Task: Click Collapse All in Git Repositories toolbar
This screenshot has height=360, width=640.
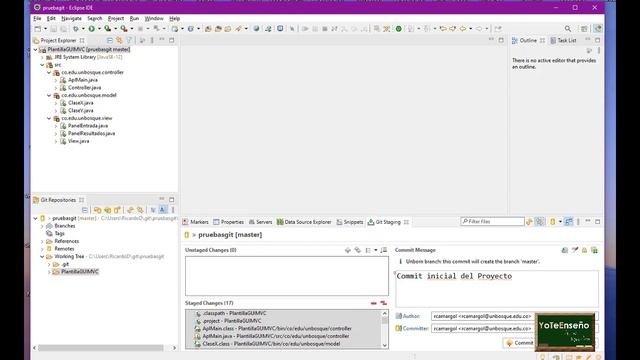Action: point(85,210)
